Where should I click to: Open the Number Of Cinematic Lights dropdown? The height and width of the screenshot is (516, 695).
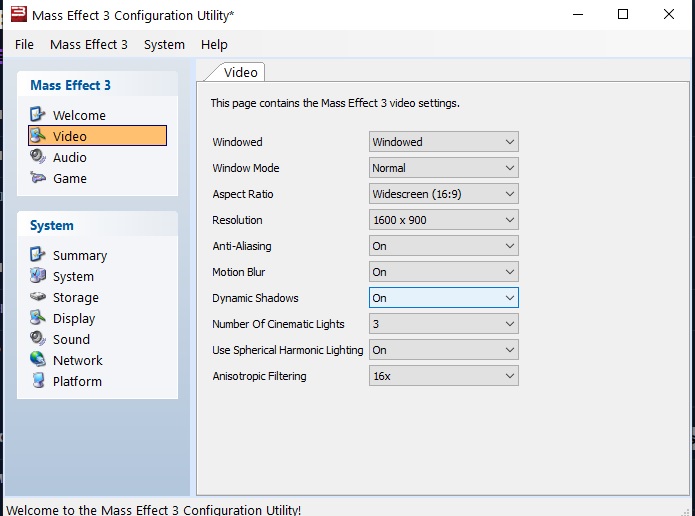(x=444, y=324)
